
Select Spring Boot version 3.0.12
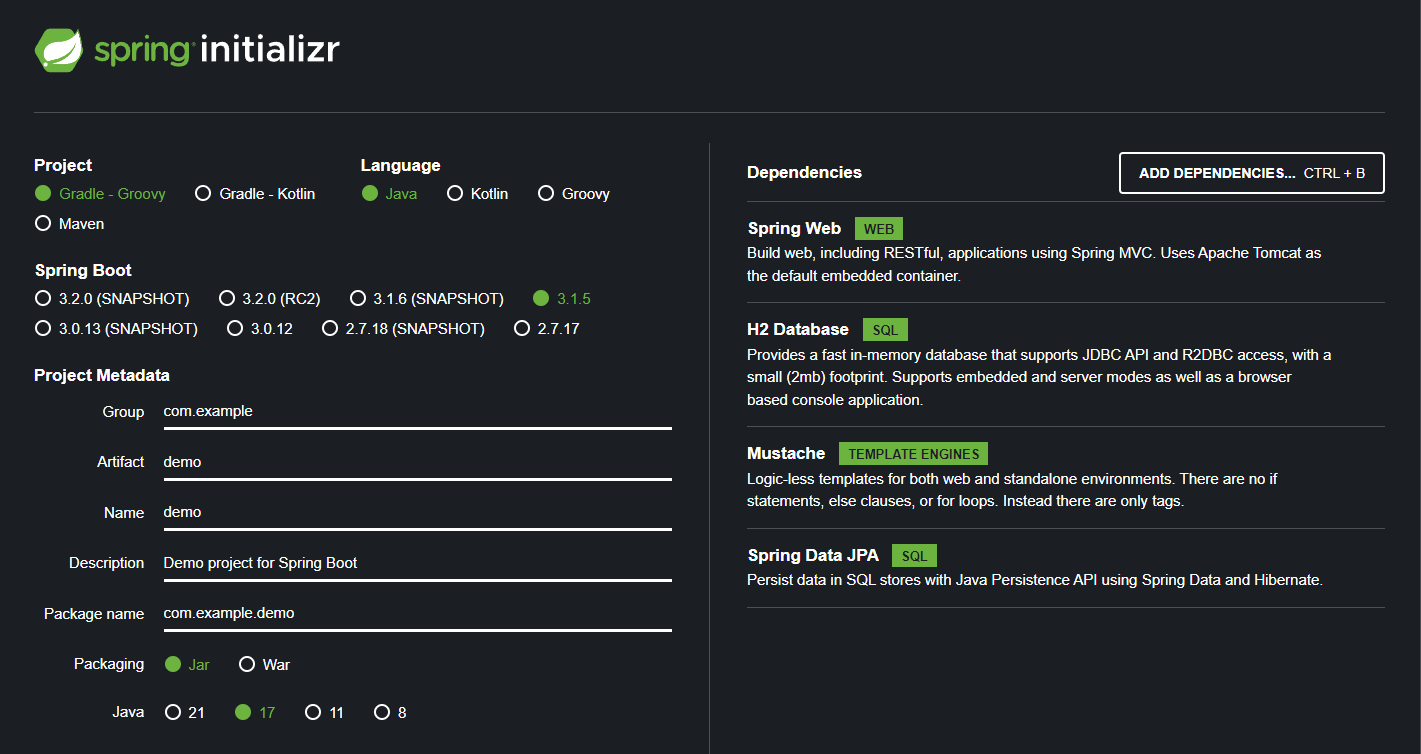tap(260, 329)
